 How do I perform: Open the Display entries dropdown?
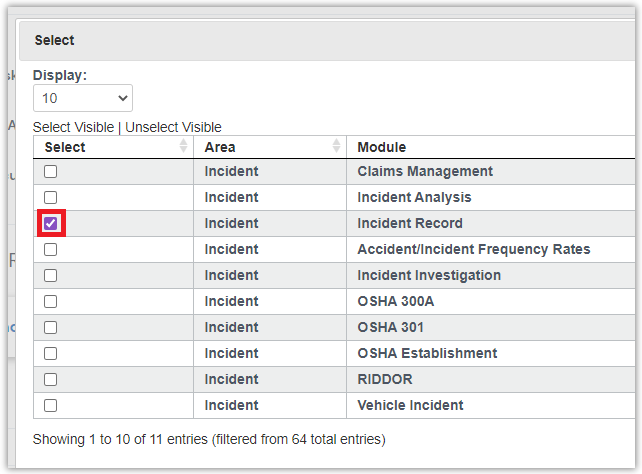[x=83, y=98]
